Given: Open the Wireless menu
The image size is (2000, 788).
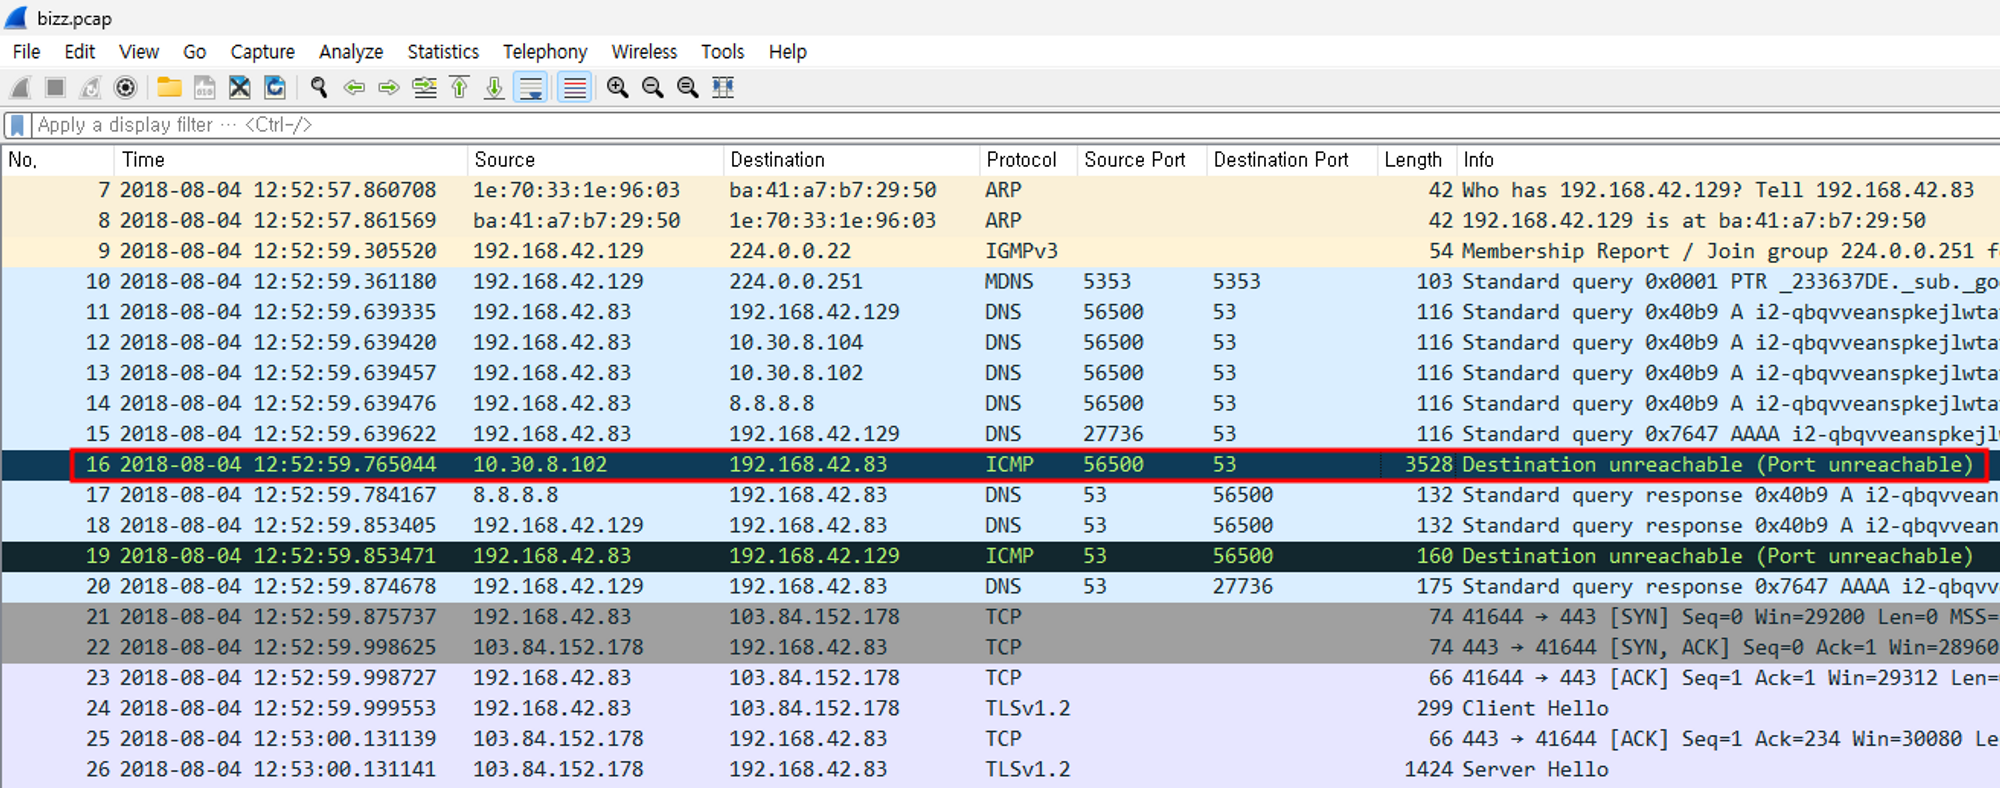Looking at the screenshot, I should (x=644, y=52).
